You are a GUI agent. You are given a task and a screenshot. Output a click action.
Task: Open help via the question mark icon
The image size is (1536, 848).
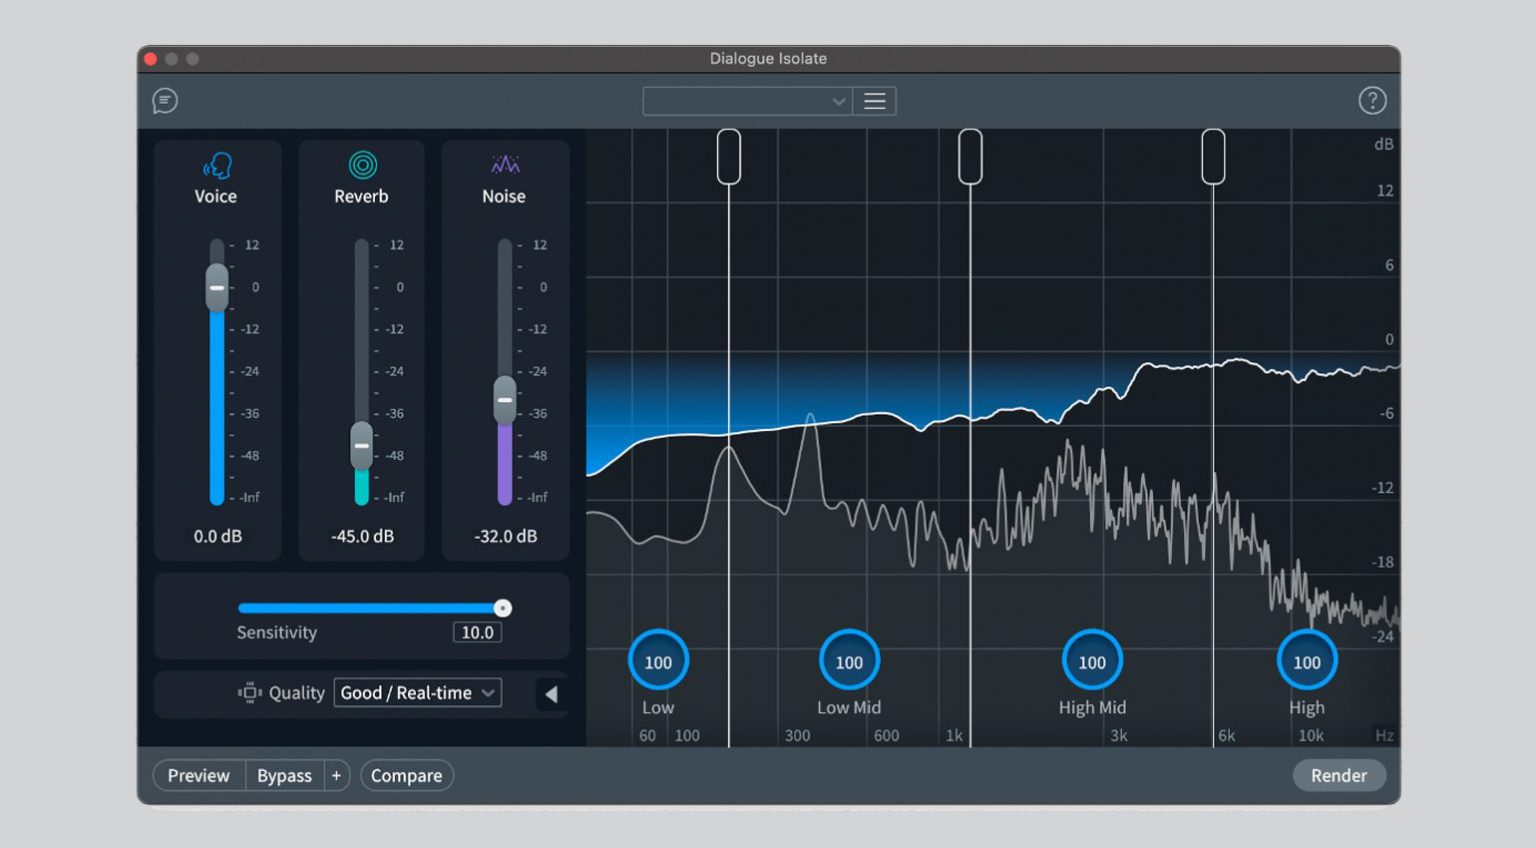[x=1372, y=100]
